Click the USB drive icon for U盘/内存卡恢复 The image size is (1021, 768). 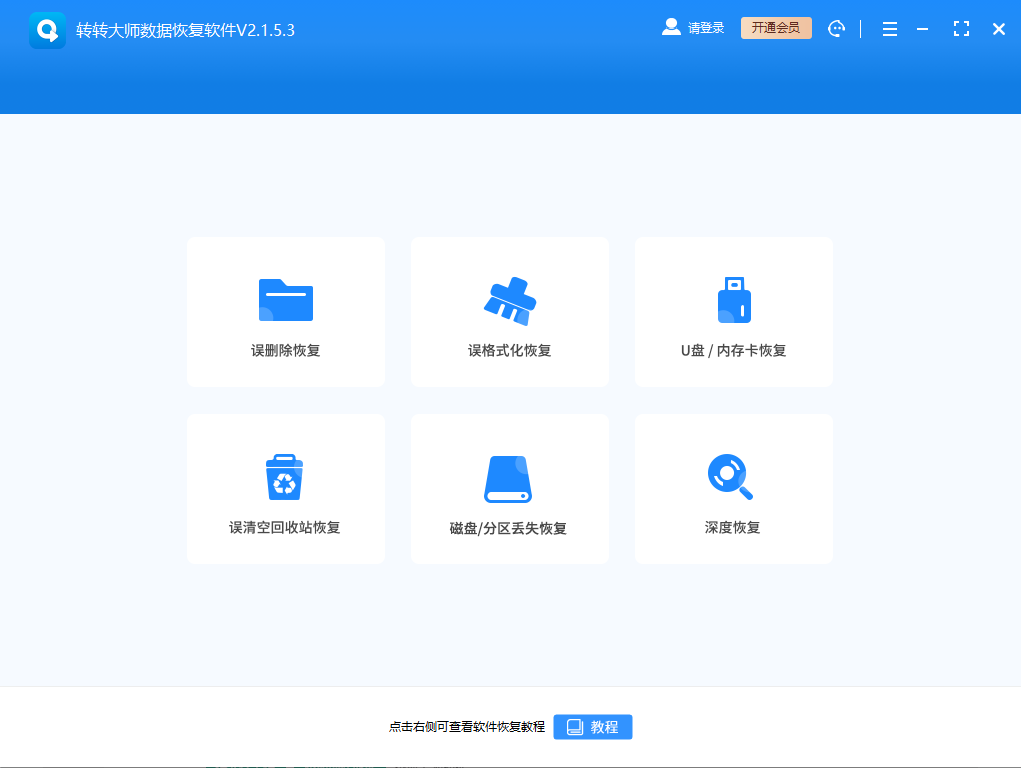pyautogui.click(x=734, y=298)
